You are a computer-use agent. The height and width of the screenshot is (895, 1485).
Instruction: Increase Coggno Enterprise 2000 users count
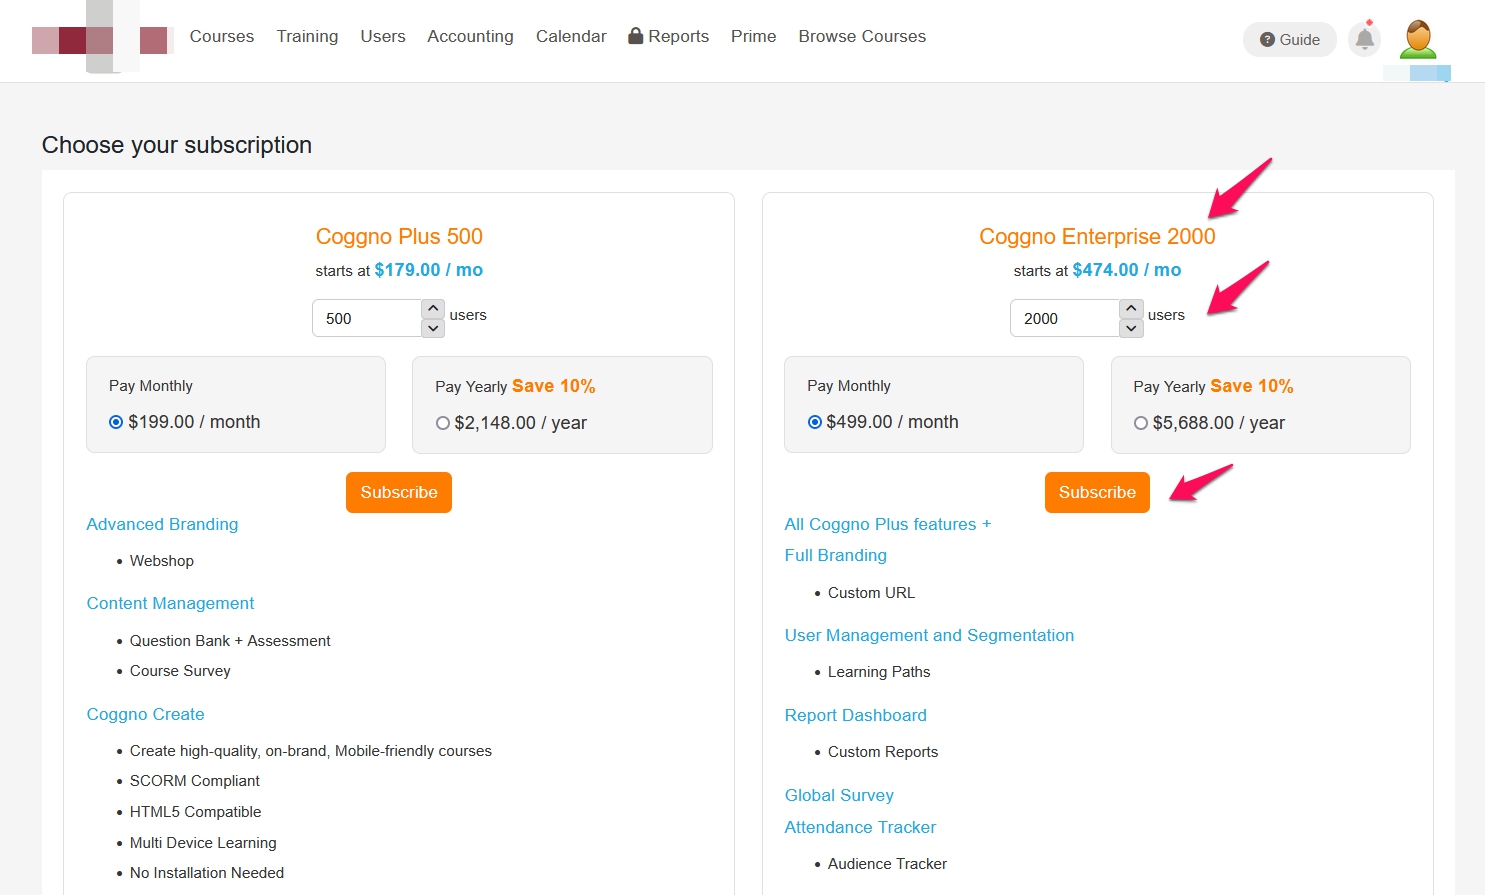(x=1131, y=308)
